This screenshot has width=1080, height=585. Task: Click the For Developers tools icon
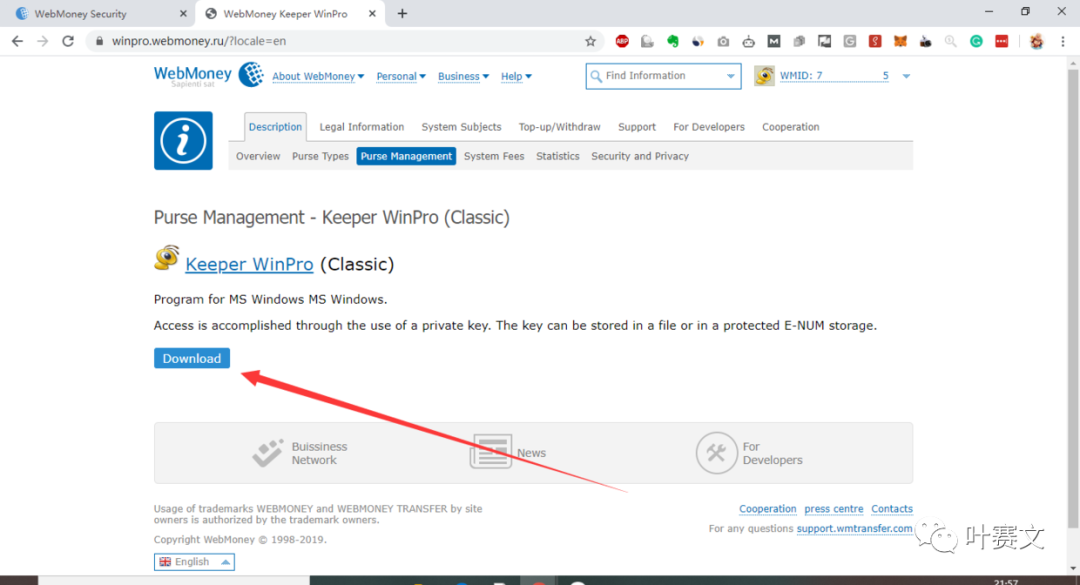coord(716,453)
